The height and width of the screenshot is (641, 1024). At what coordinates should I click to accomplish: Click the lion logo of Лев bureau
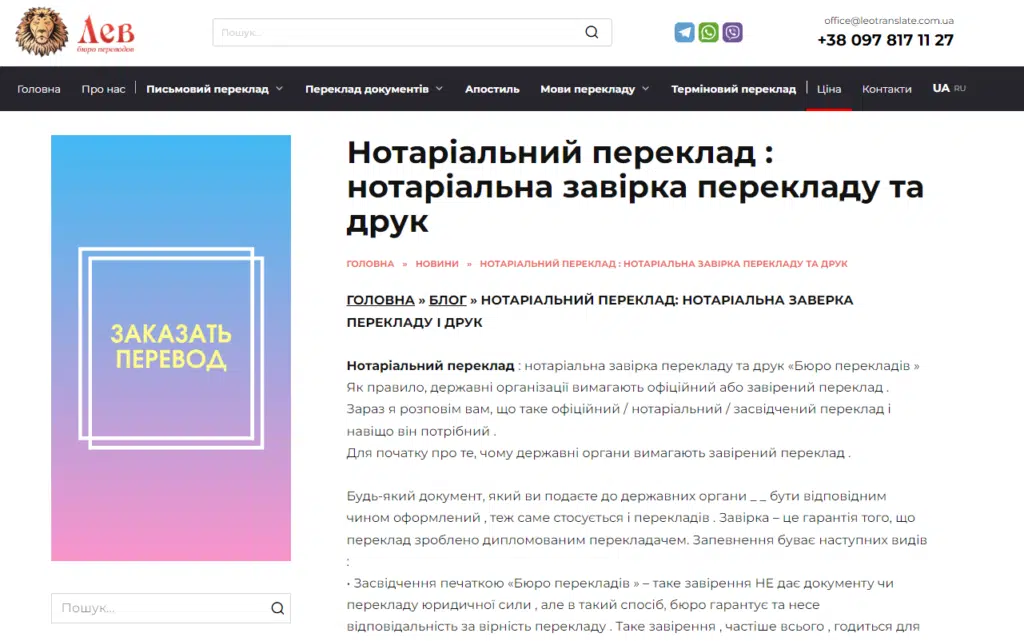pos(75,31)
